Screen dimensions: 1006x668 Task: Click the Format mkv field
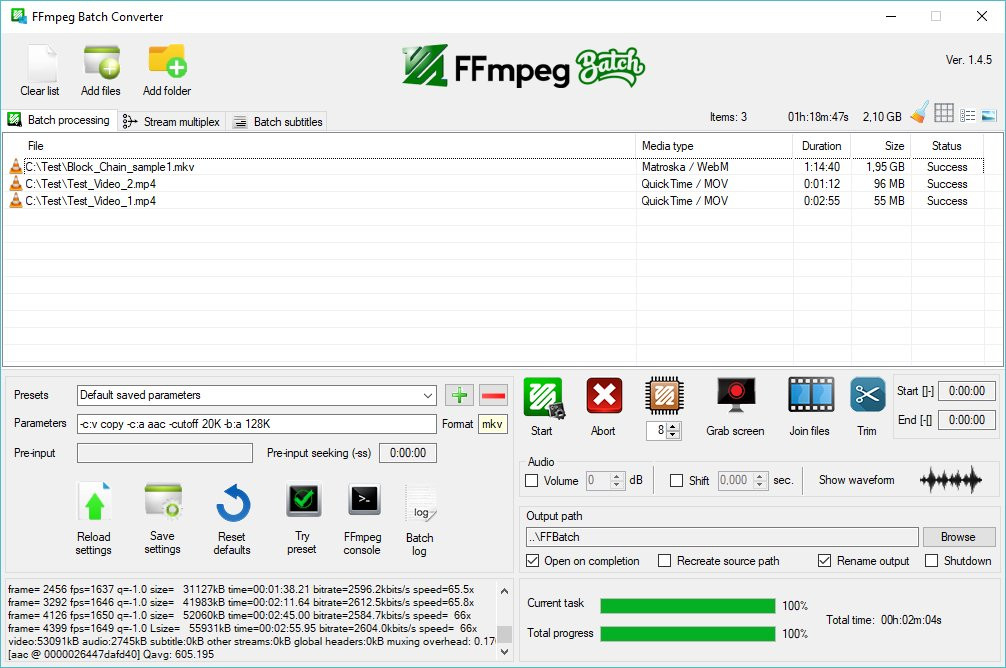click(x=493, y=424)
